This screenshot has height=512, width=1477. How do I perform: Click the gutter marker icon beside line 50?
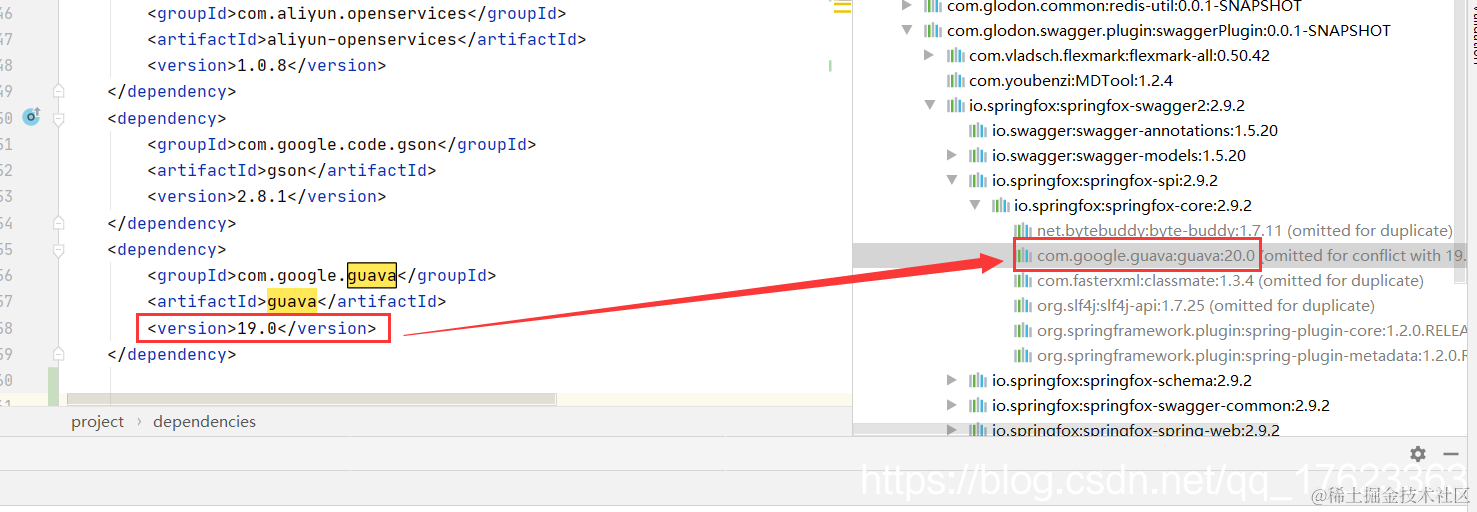pyautogui.click(x=31, y=117)
